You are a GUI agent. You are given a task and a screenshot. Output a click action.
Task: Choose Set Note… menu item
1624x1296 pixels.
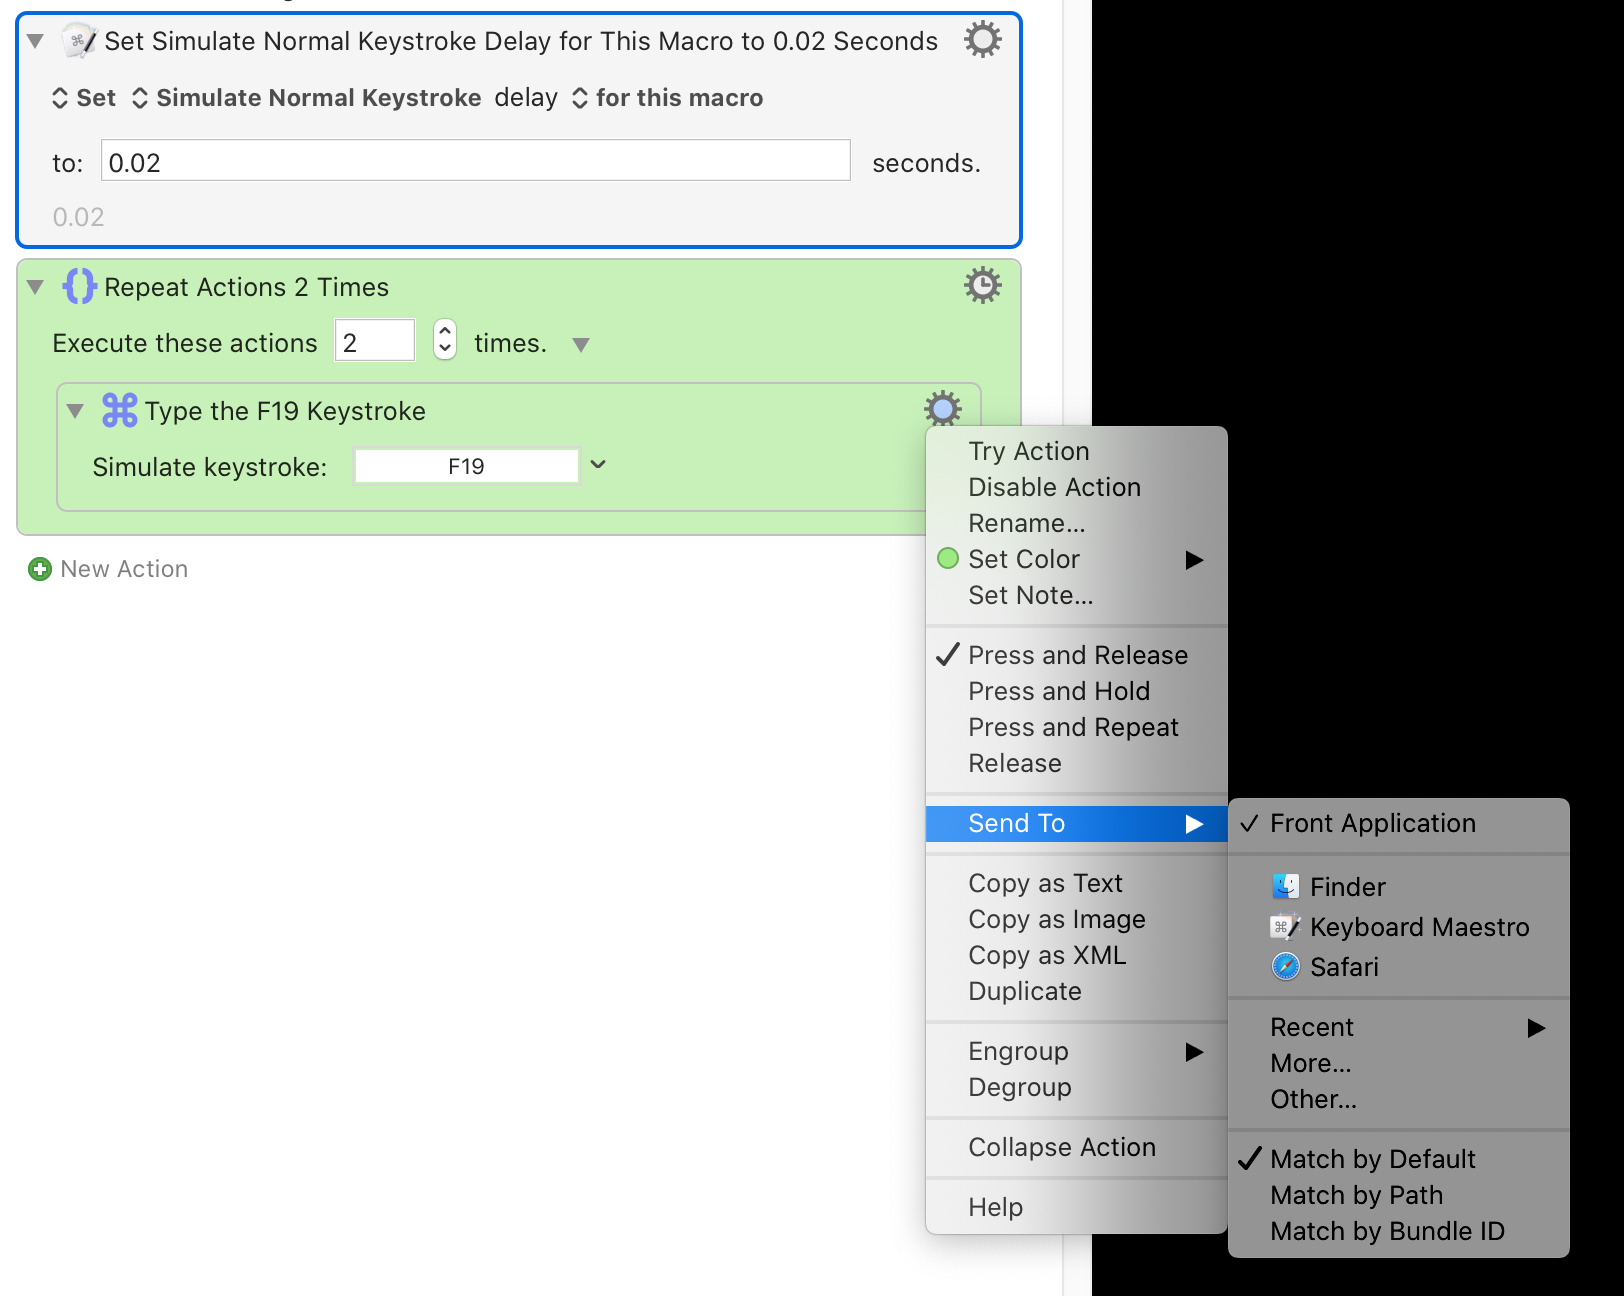tap(1076, 595)
